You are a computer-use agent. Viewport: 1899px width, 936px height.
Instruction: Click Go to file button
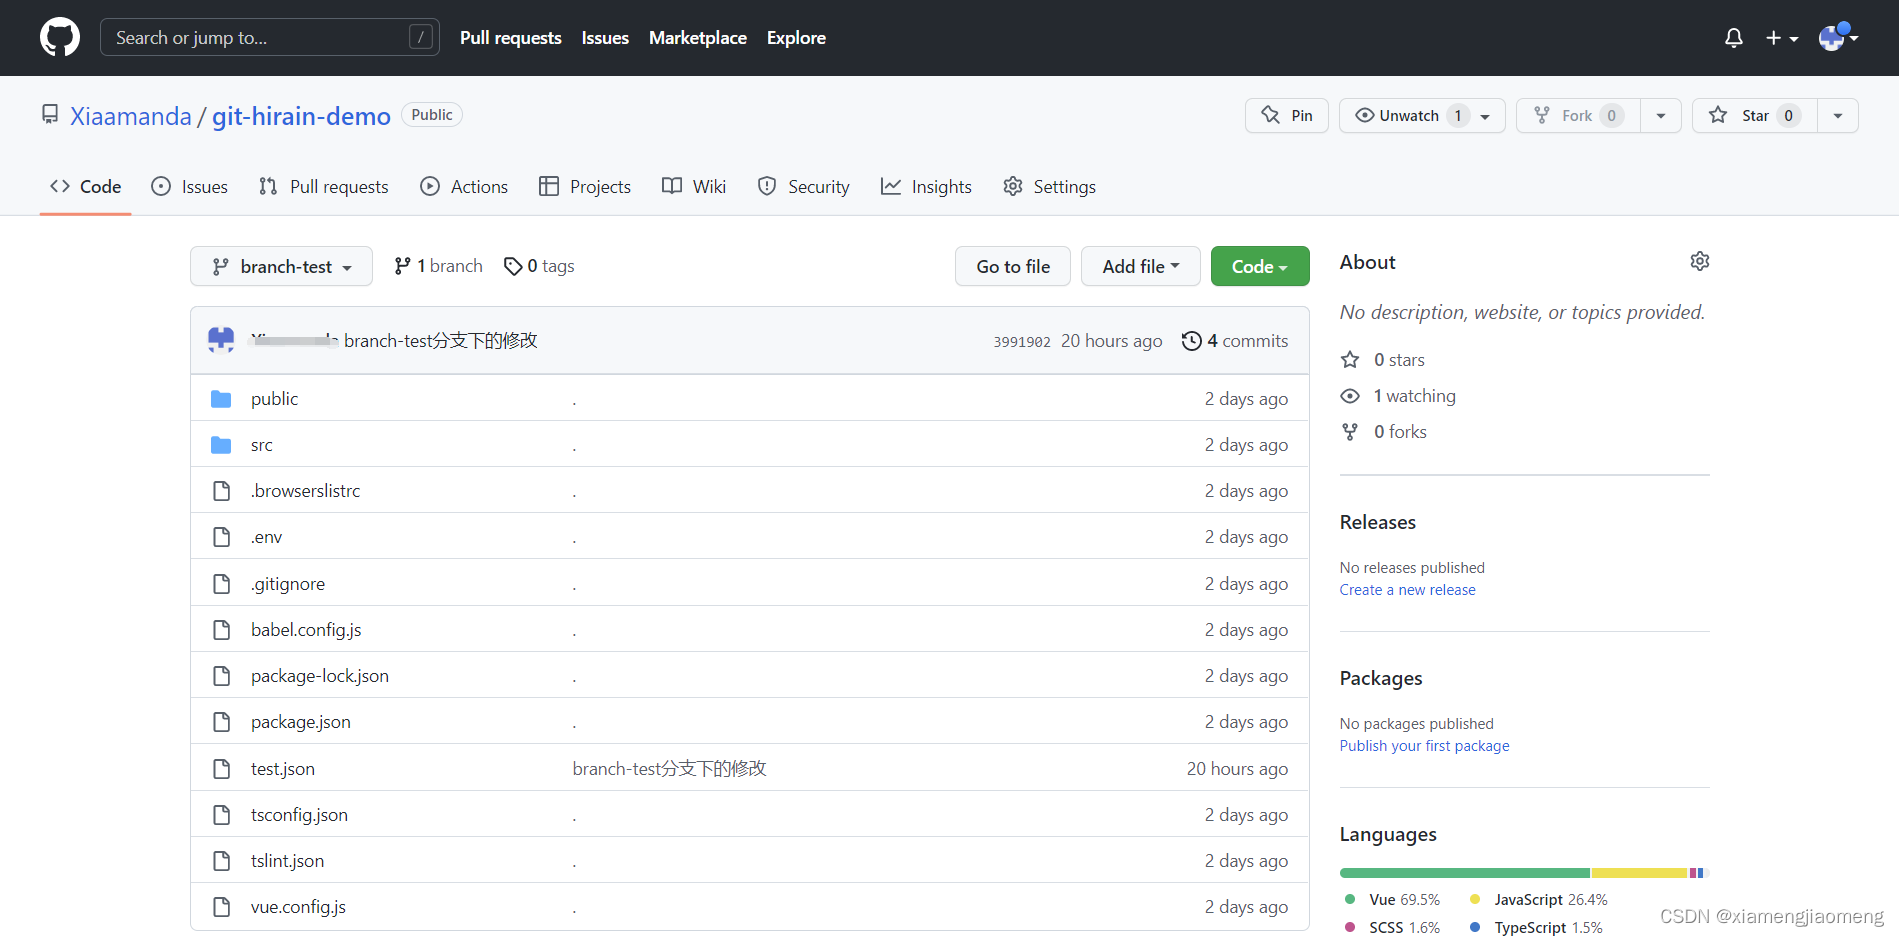(1013, 266)
